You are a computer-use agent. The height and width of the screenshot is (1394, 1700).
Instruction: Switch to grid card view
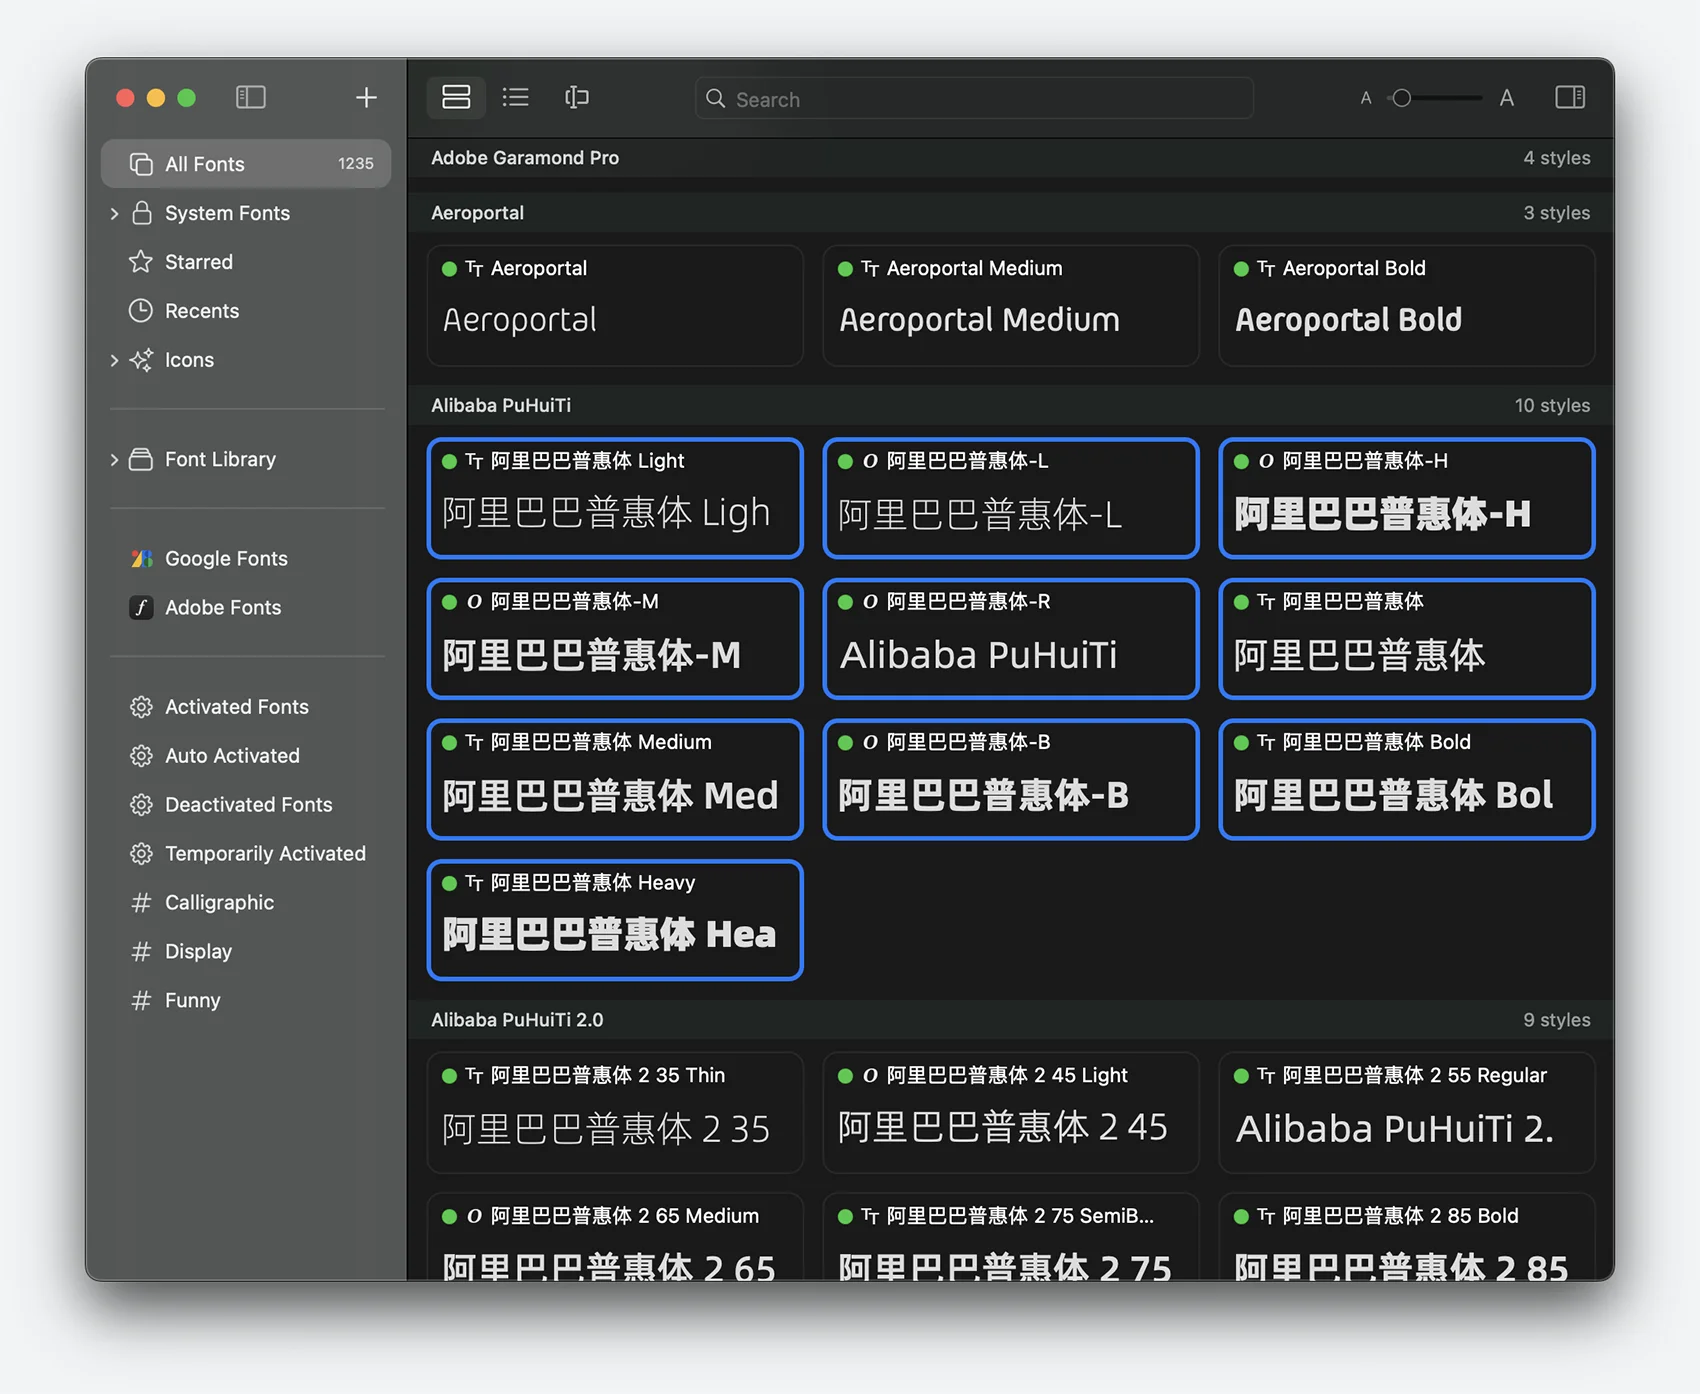click(x=456, y=97)
